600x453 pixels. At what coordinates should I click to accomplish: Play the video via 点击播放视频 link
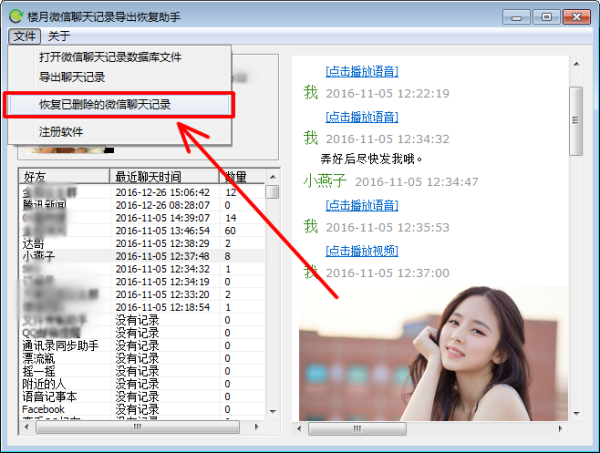(x=361, y=250)
